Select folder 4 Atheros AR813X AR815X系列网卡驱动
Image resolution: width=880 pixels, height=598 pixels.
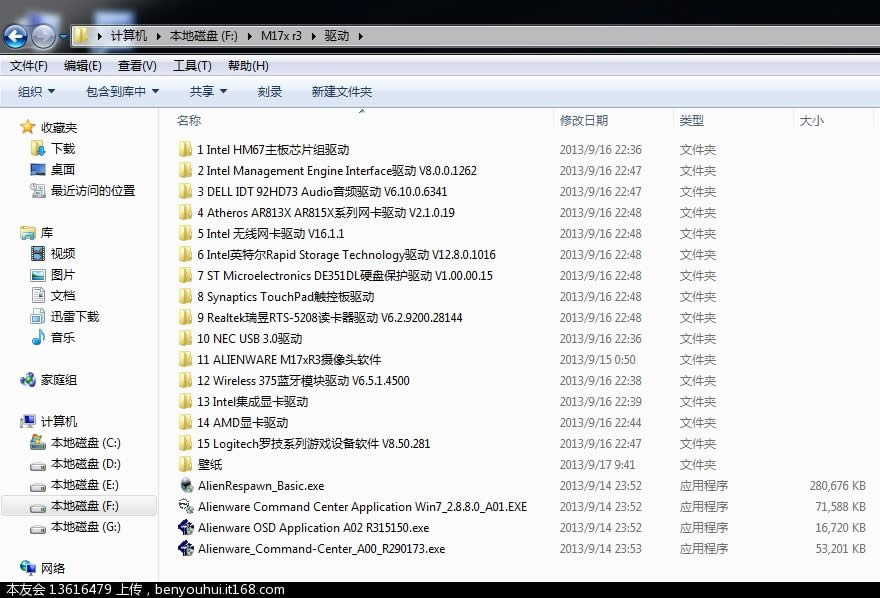pos(317,213)
